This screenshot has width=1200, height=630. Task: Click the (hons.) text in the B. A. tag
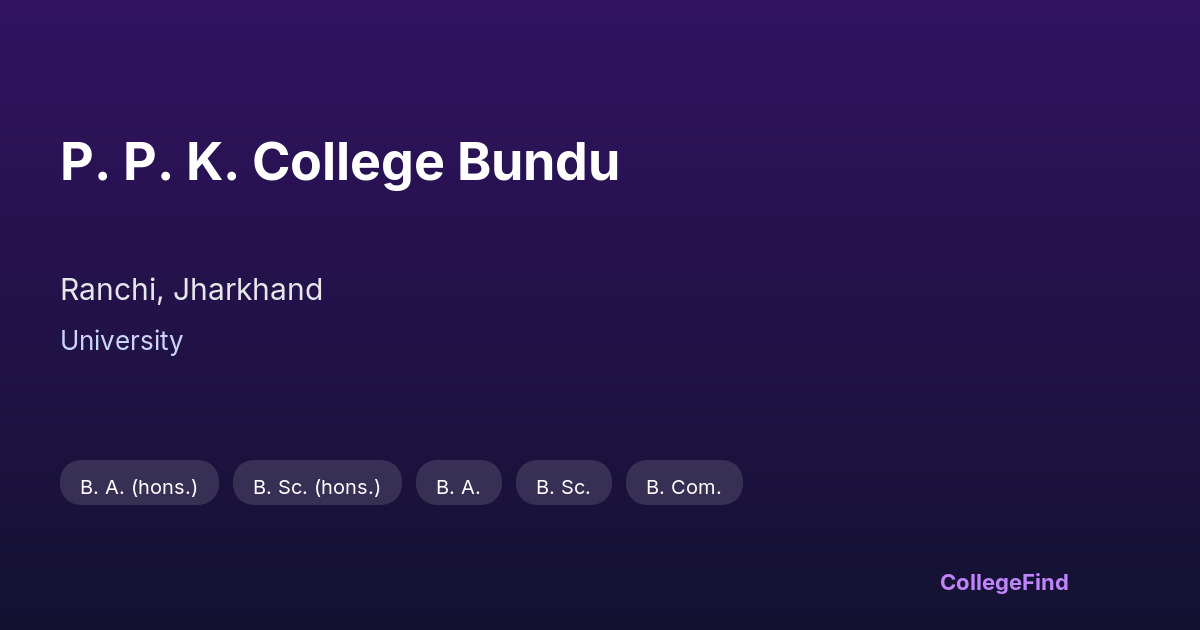click(164, 487)
